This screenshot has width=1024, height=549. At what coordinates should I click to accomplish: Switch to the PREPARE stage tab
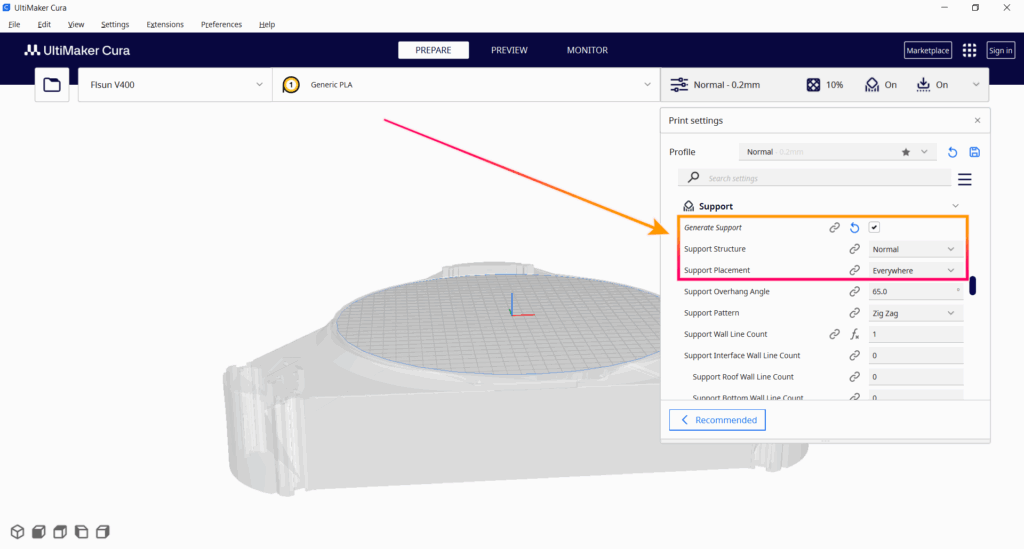434,50
